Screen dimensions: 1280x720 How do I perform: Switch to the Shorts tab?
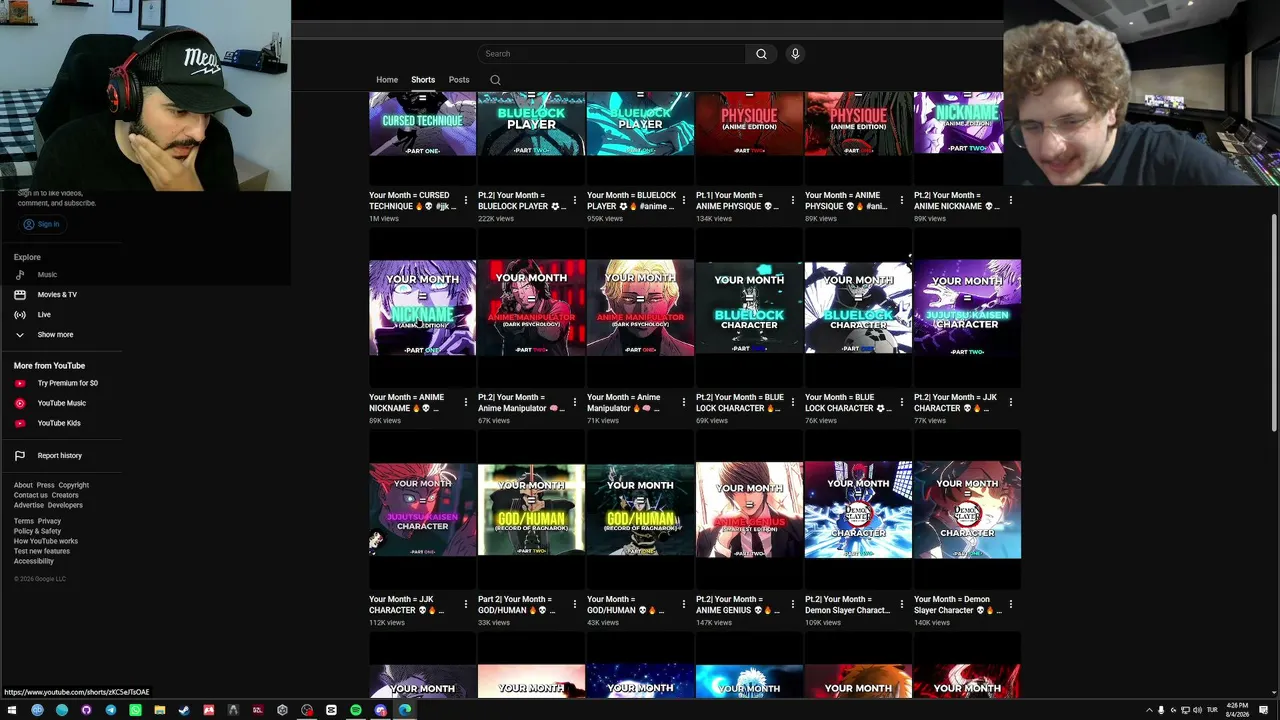coord(423,80)
